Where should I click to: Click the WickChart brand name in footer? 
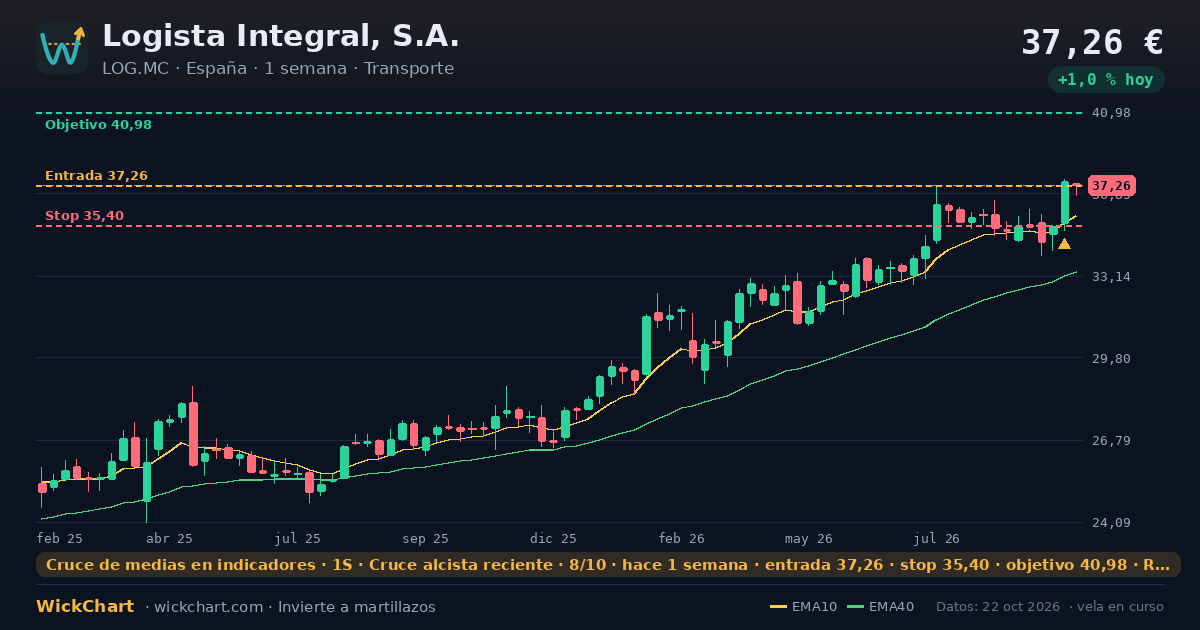[85, 607]
